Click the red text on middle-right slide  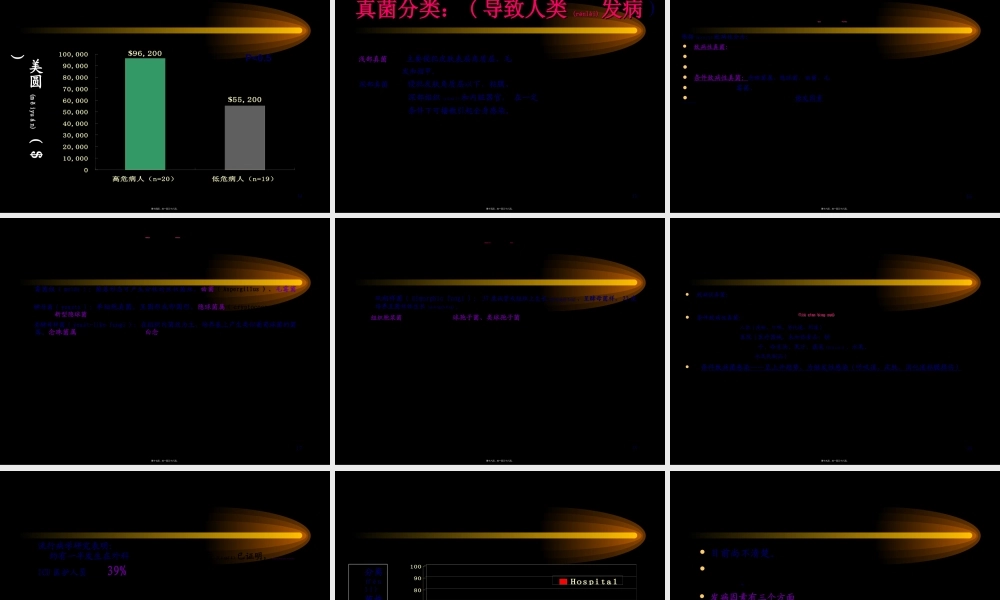coord(816,315)
